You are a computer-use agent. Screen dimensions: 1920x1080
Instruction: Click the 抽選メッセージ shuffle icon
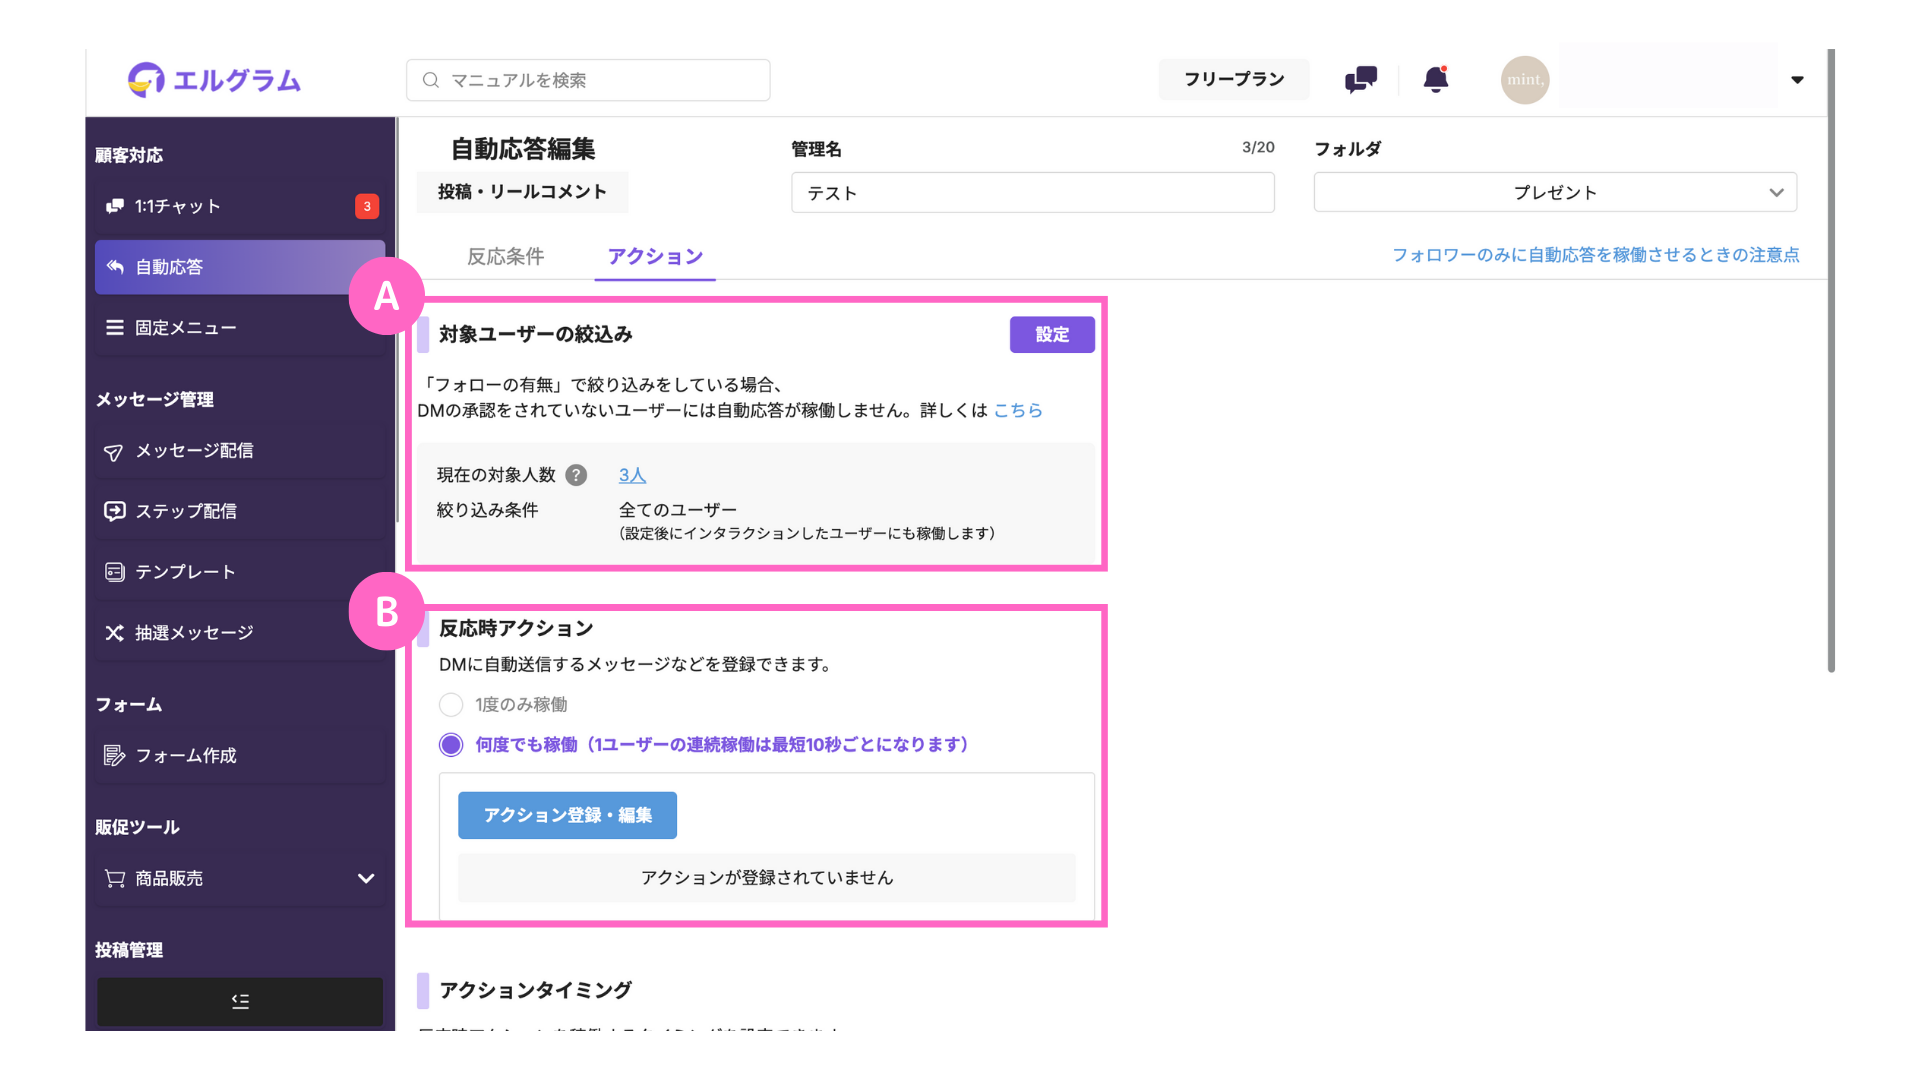pos(114,633)
